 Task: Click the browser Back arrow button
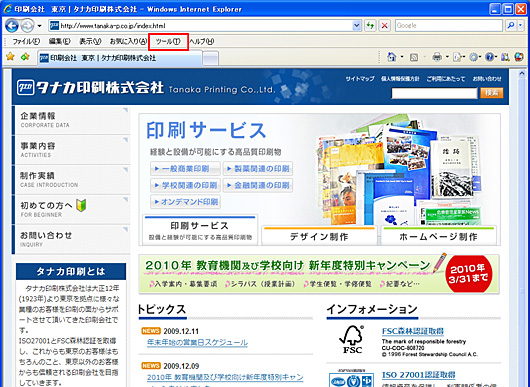click(12, 26)
